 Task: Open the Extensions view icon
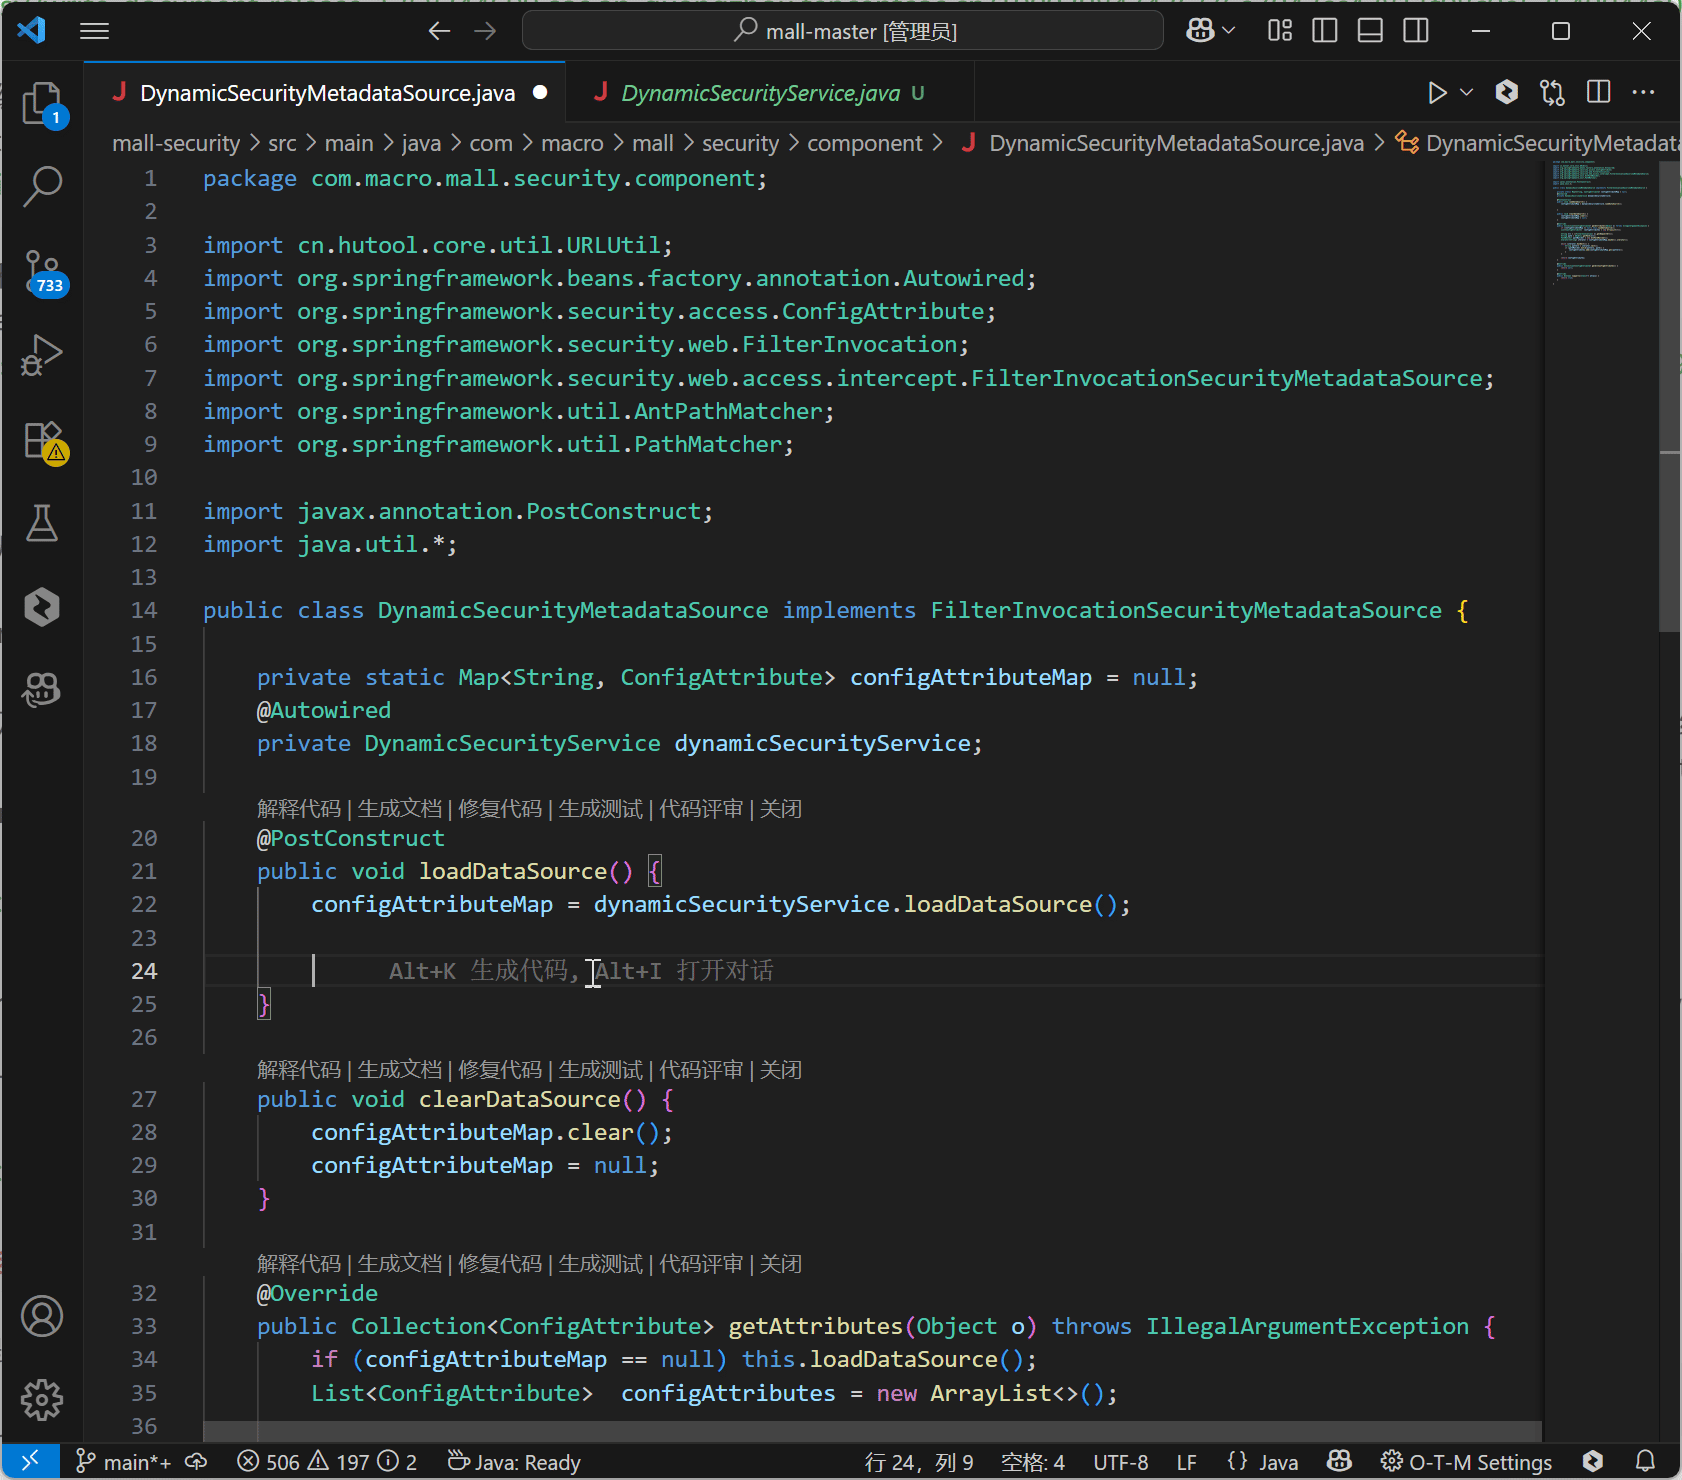click(42, 440)
